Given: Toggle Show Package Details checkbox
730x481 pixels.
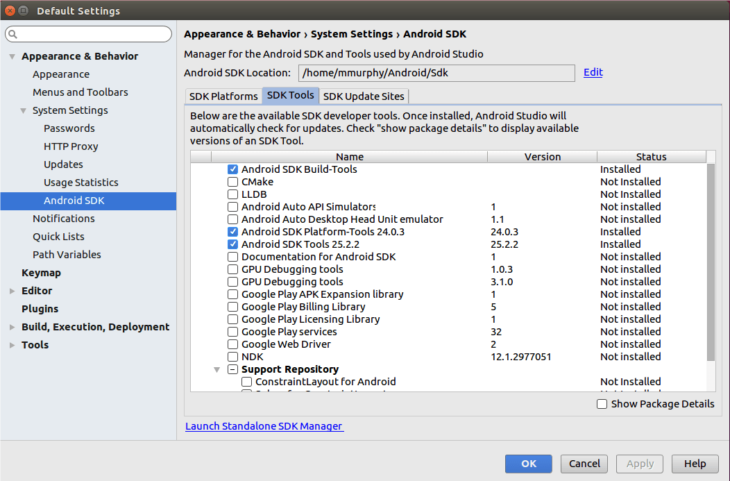Looking at the screenshot, I should pos(602,404).
